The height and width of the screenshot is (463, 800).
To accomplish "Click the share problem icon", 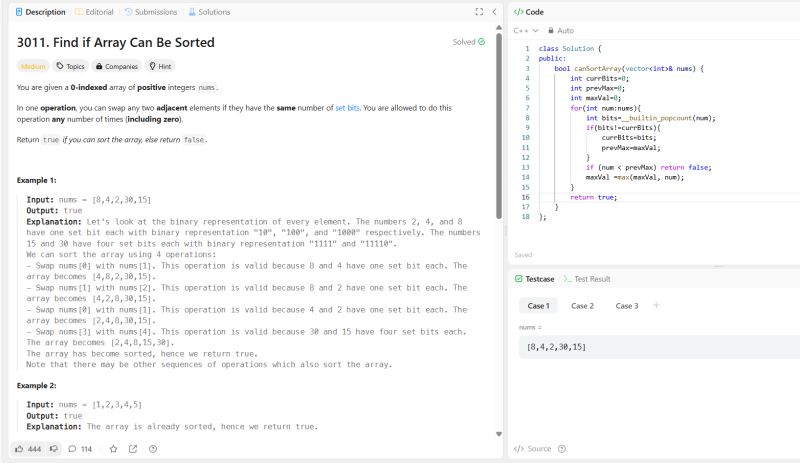I will coord(133,449).
